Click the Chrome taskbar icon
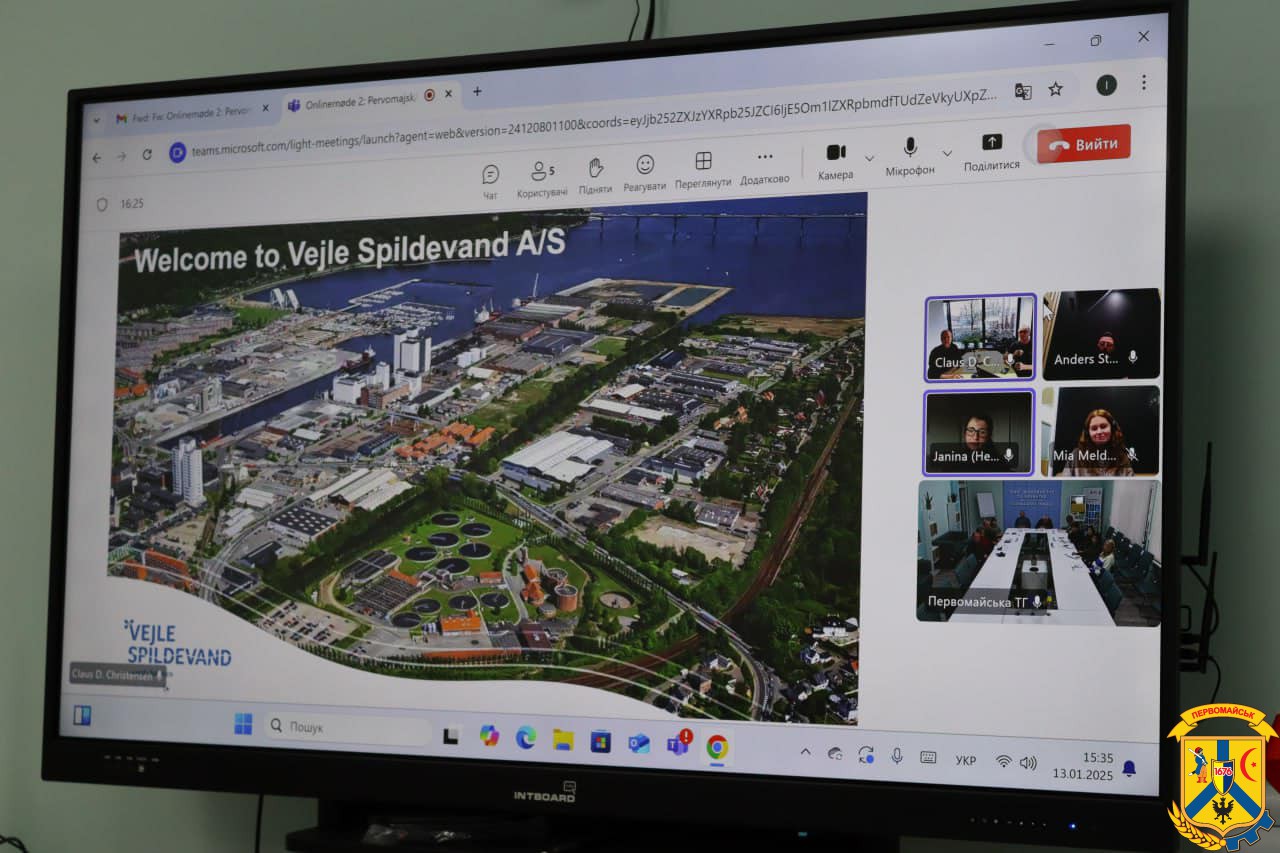Image resolution: width=1280 pixels, height=853 pixels. pos(717,747)
